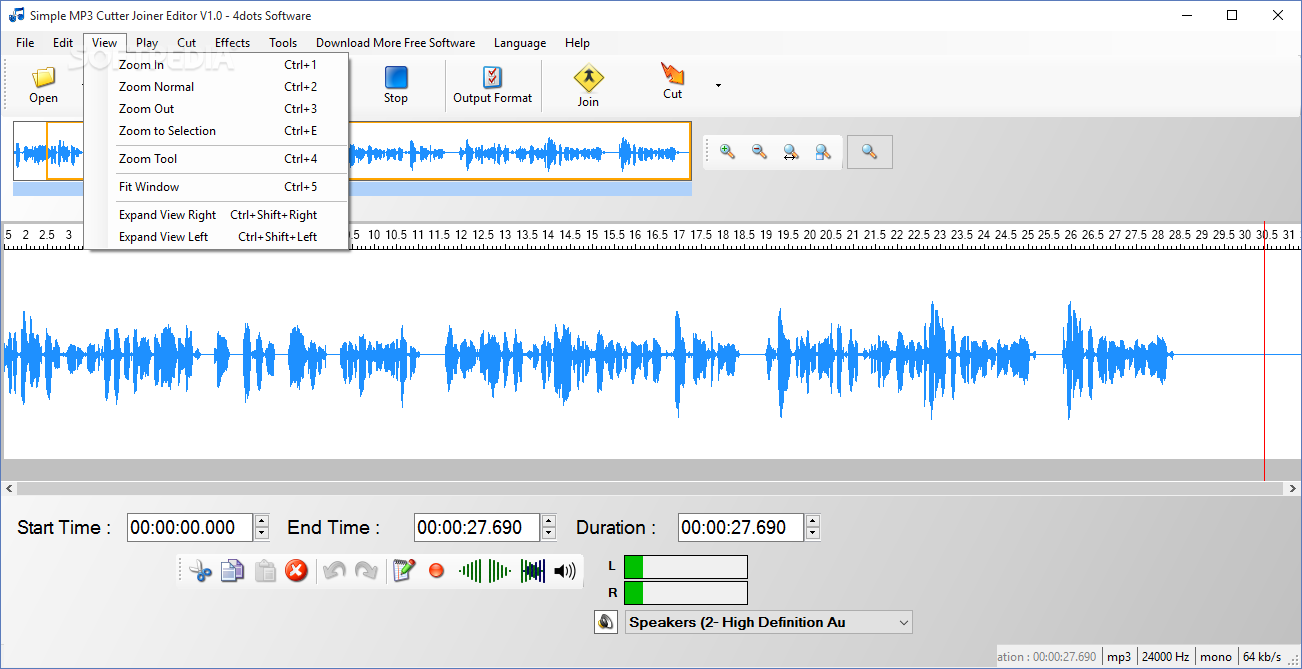
Task: Click the fade out waveform icon
Action: pos(501,571)
